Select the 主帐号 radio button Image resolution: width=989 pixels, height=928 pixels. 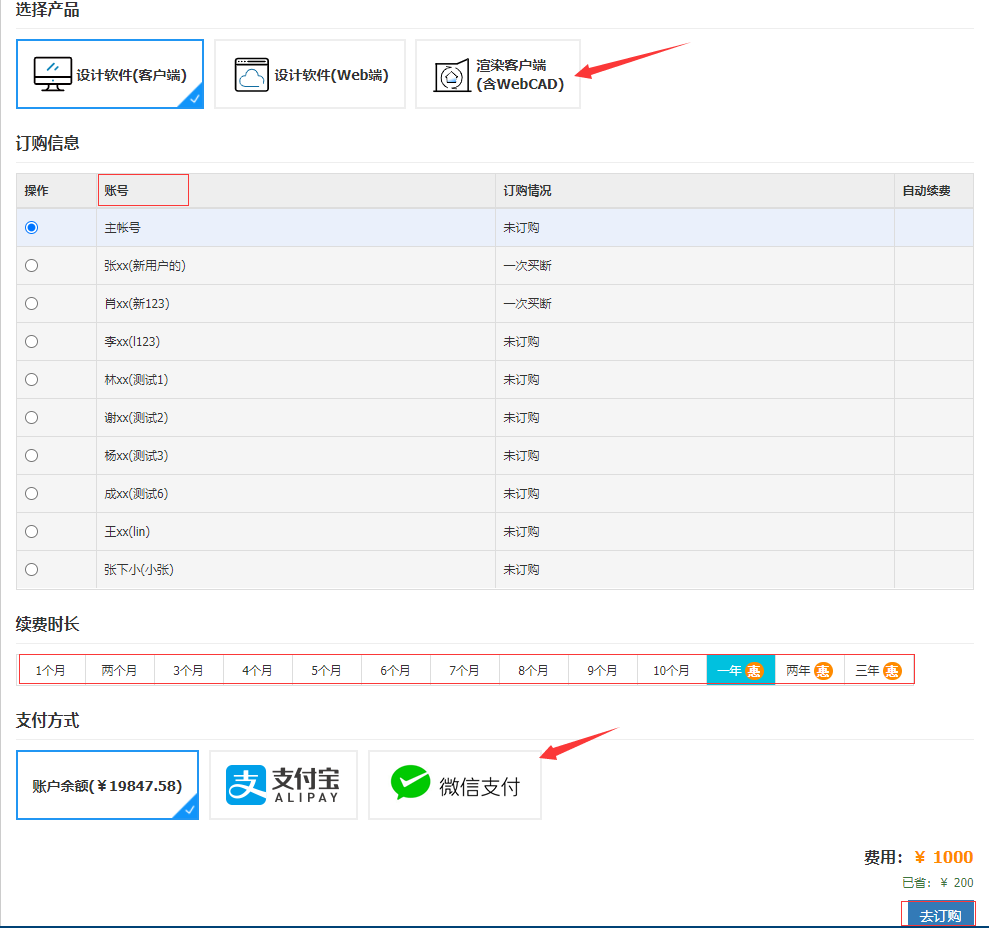(x=32, y=228)
